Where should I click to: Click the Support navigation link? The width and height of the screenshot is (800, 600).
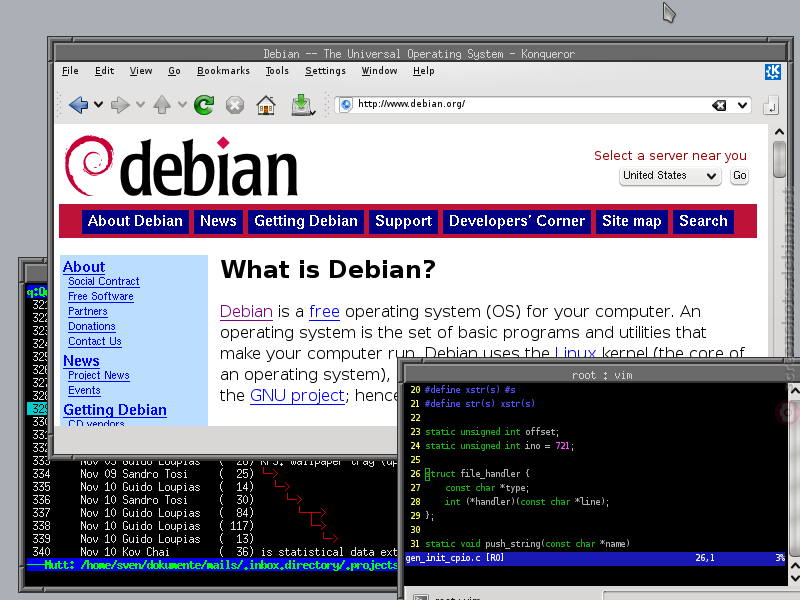coord(404,221)
